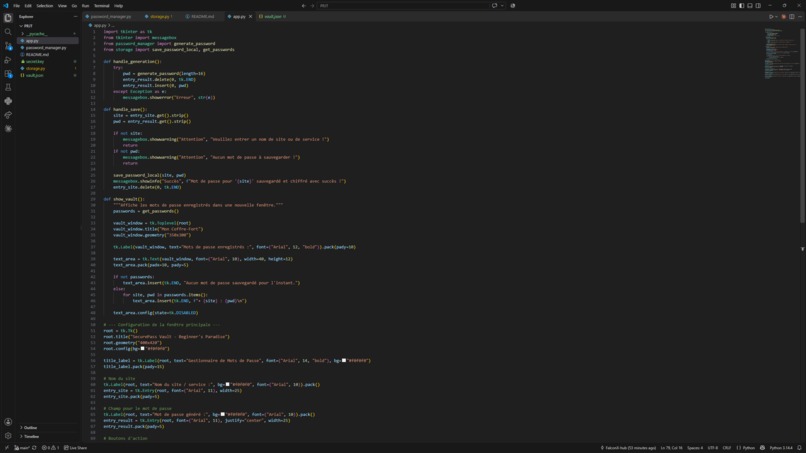Viewport: 806px width, 453px height.
Task: Switch to the storage.py tab
Action: (x=160, y=16)
